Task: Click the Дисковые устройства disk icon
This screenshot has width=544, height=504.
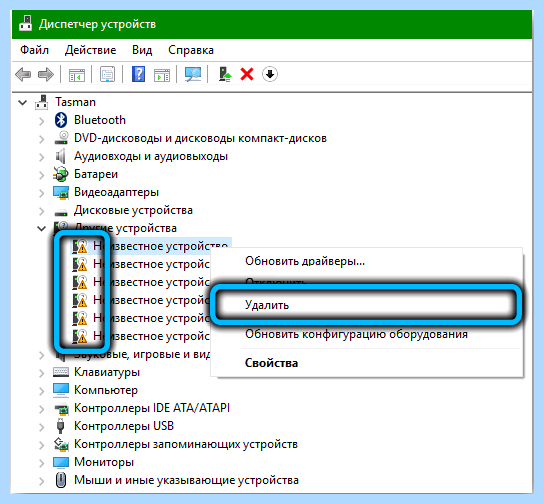Action: (61, 212)
